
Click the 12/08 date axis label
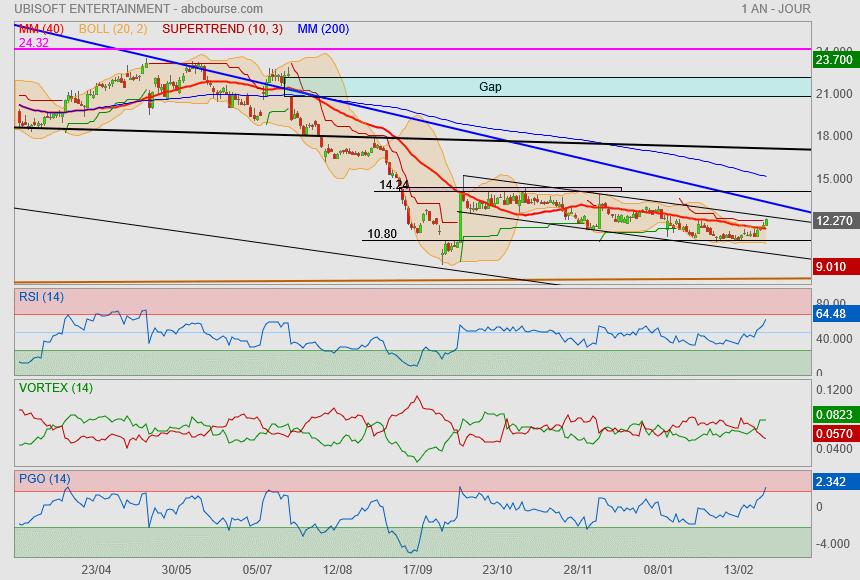(x=337, y=570)
